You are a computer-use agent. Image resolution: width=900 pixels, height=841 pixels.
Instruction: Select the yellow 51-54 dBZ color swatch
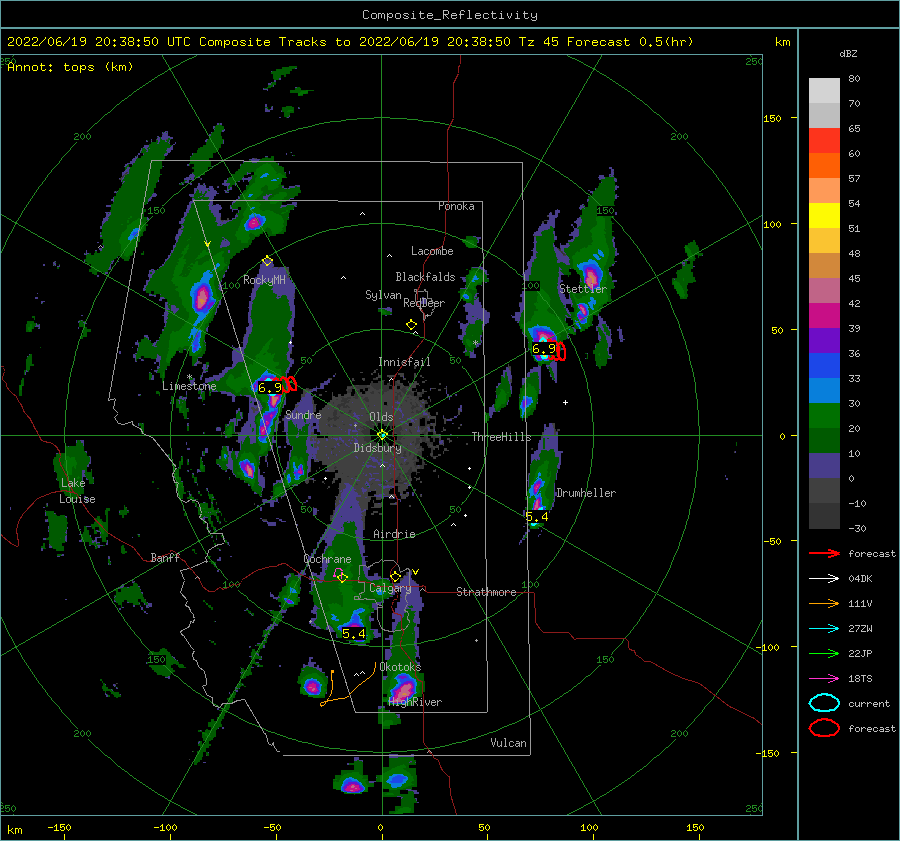click(824, 216)
